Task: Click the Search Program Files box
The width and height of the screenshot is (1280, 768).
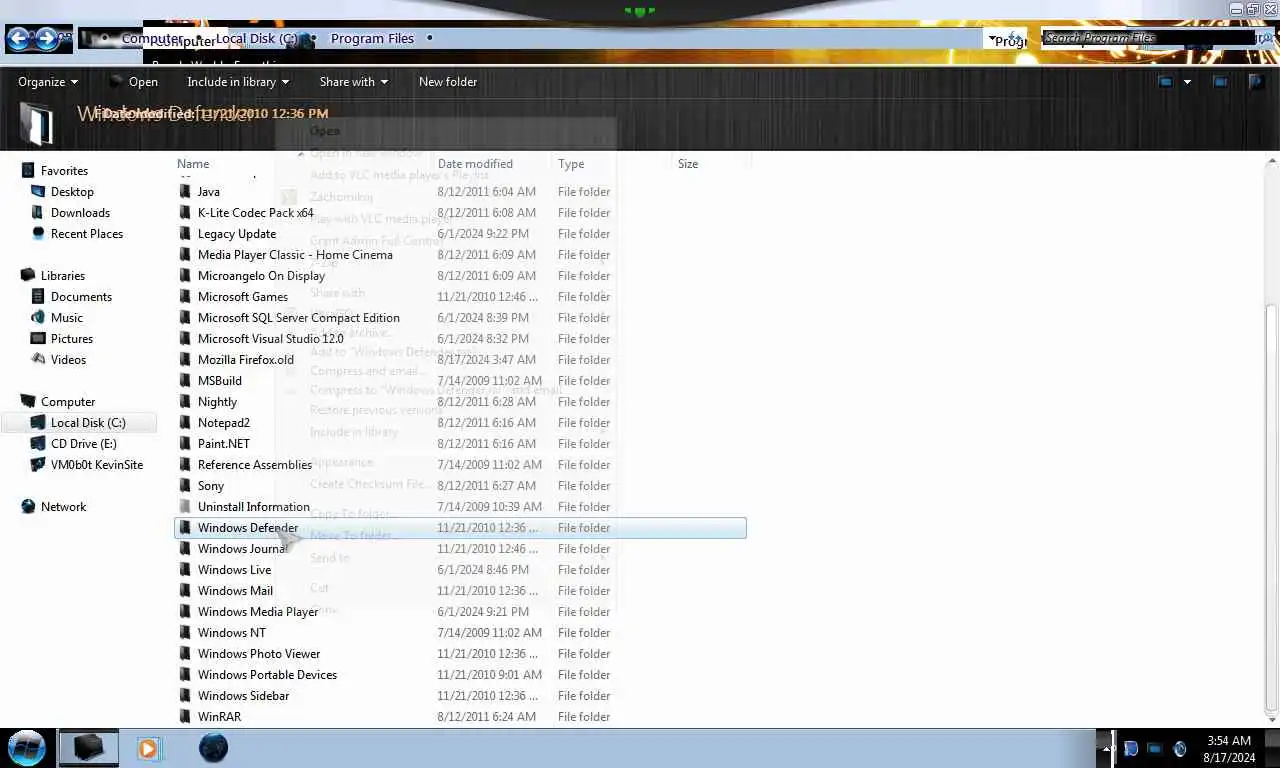Action: [x=1148, y=38]
